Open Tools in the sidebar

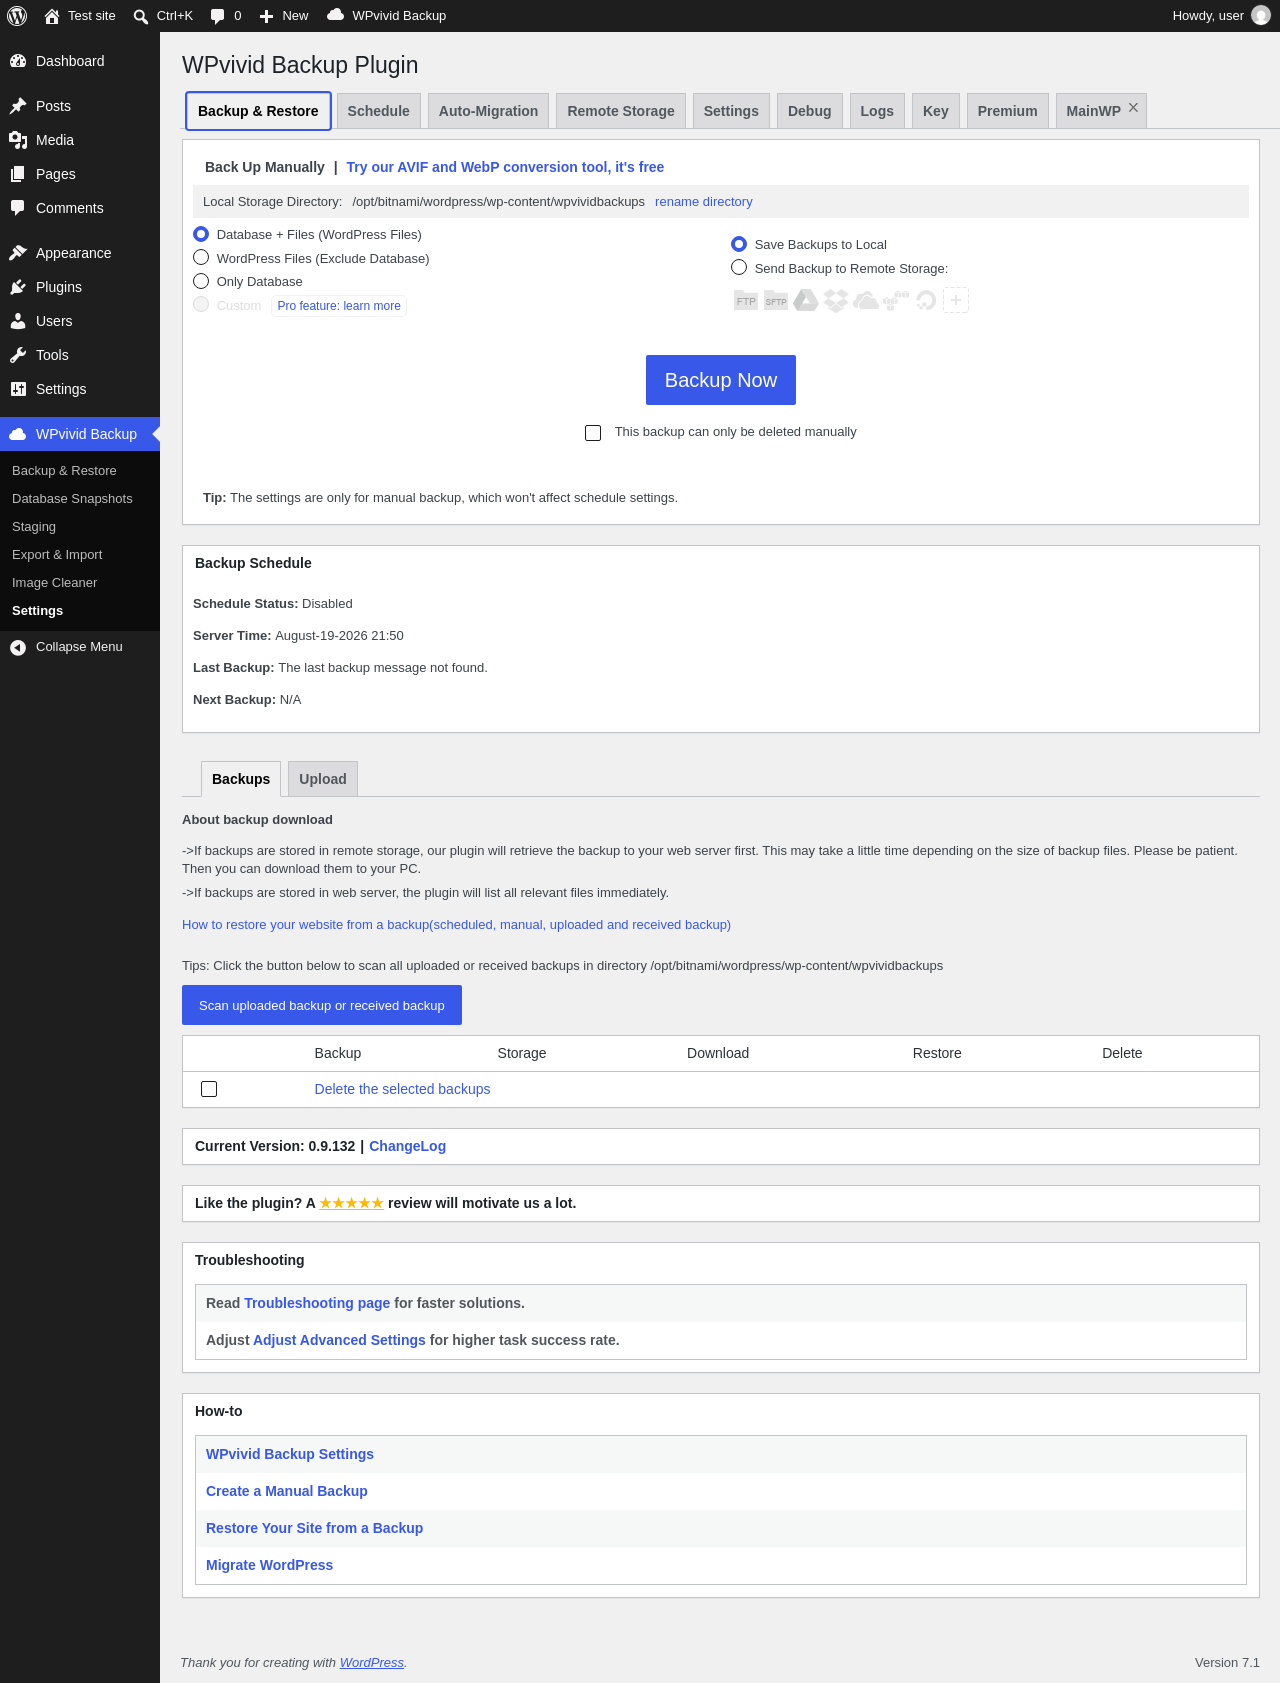pos(80,355)
